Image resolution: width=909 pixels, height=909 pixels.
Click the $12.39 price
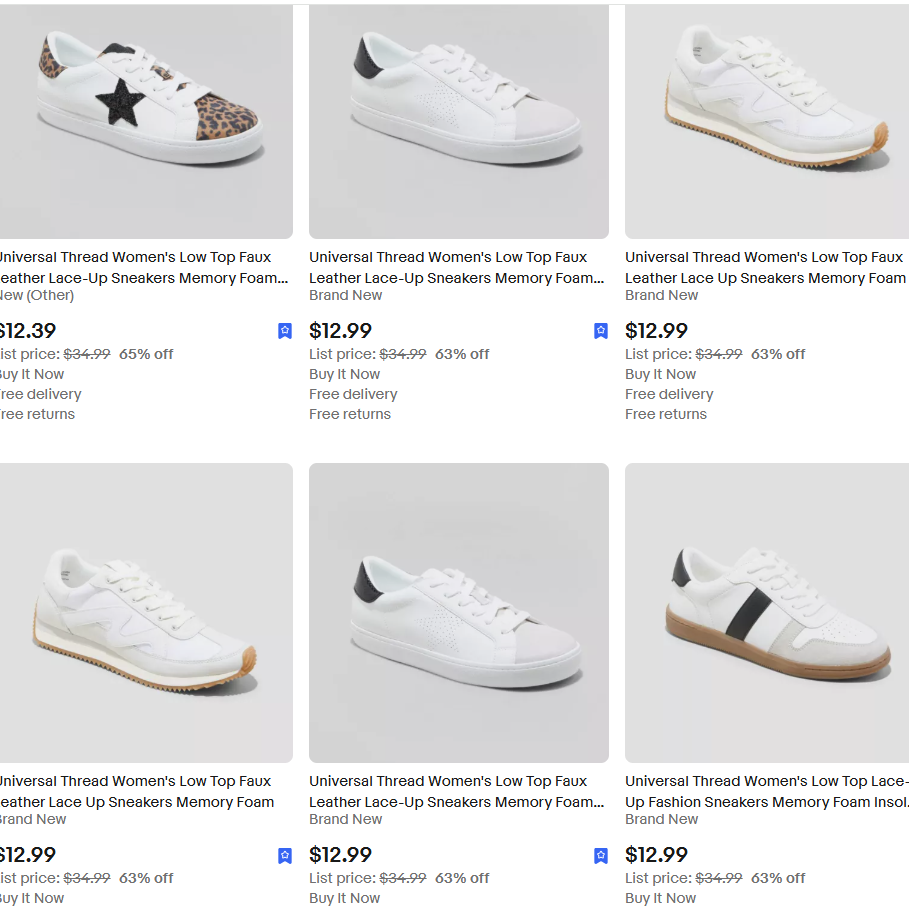tap(27, 331)
